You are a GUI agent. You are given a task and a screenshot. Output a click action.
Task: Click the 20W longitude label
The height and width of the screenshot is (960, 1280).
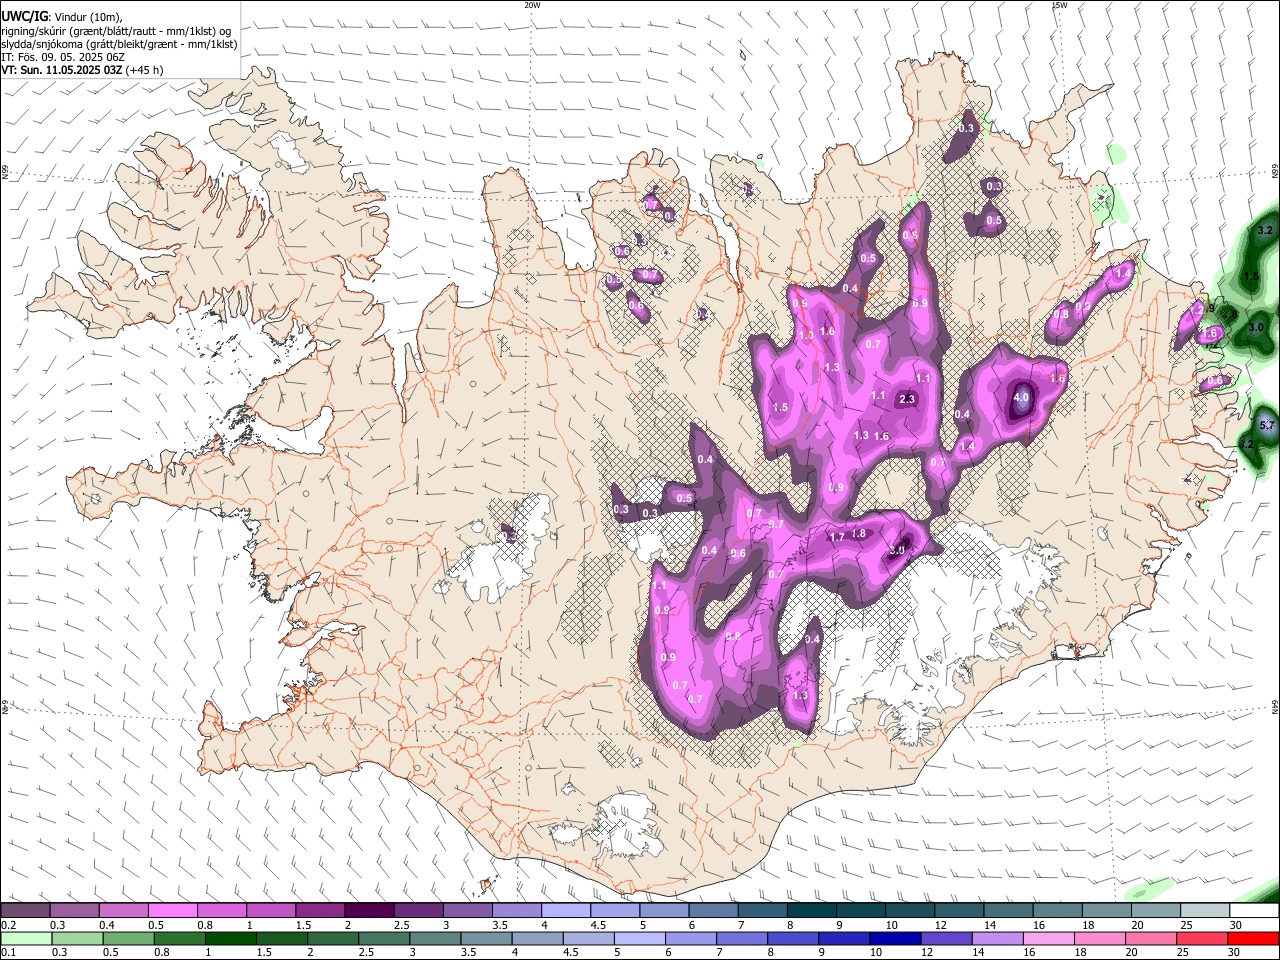532,5
